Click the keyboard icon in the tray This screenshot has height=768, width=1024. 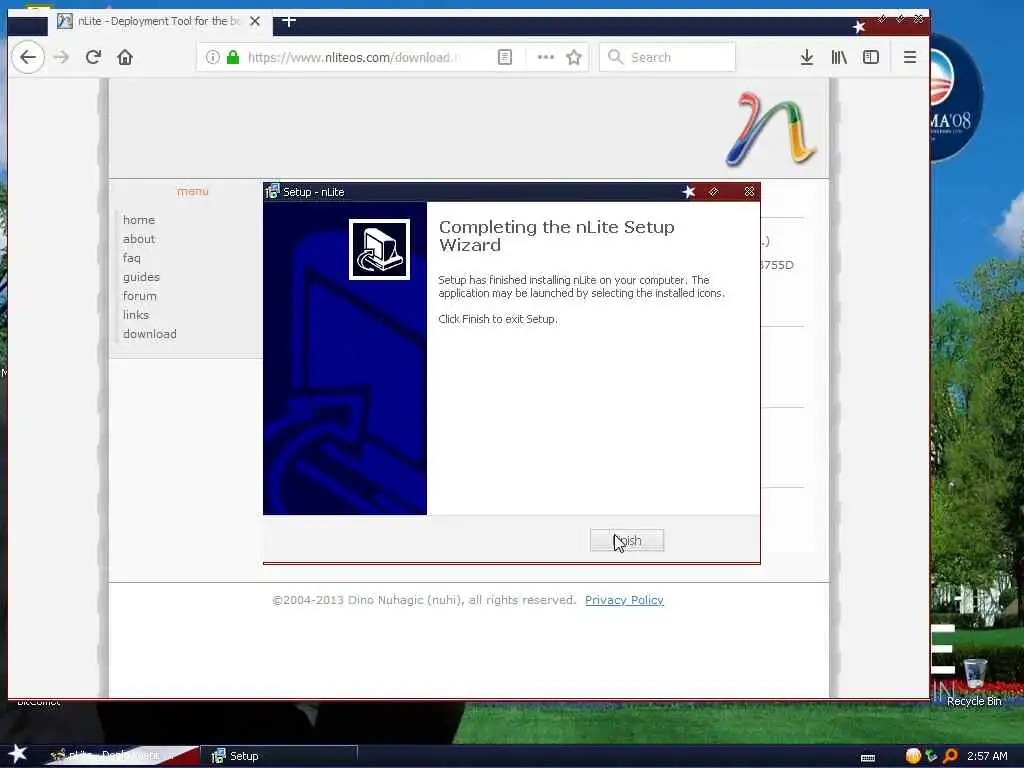pos(868,758)
